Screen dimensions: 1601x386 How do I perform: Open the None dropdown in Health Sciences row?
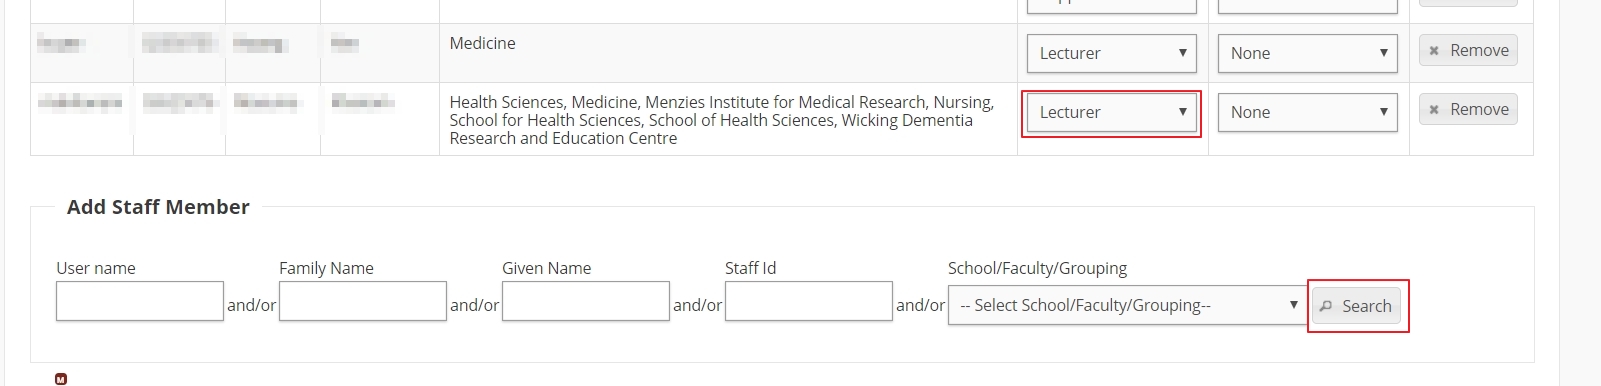[x=1307, y=112]
